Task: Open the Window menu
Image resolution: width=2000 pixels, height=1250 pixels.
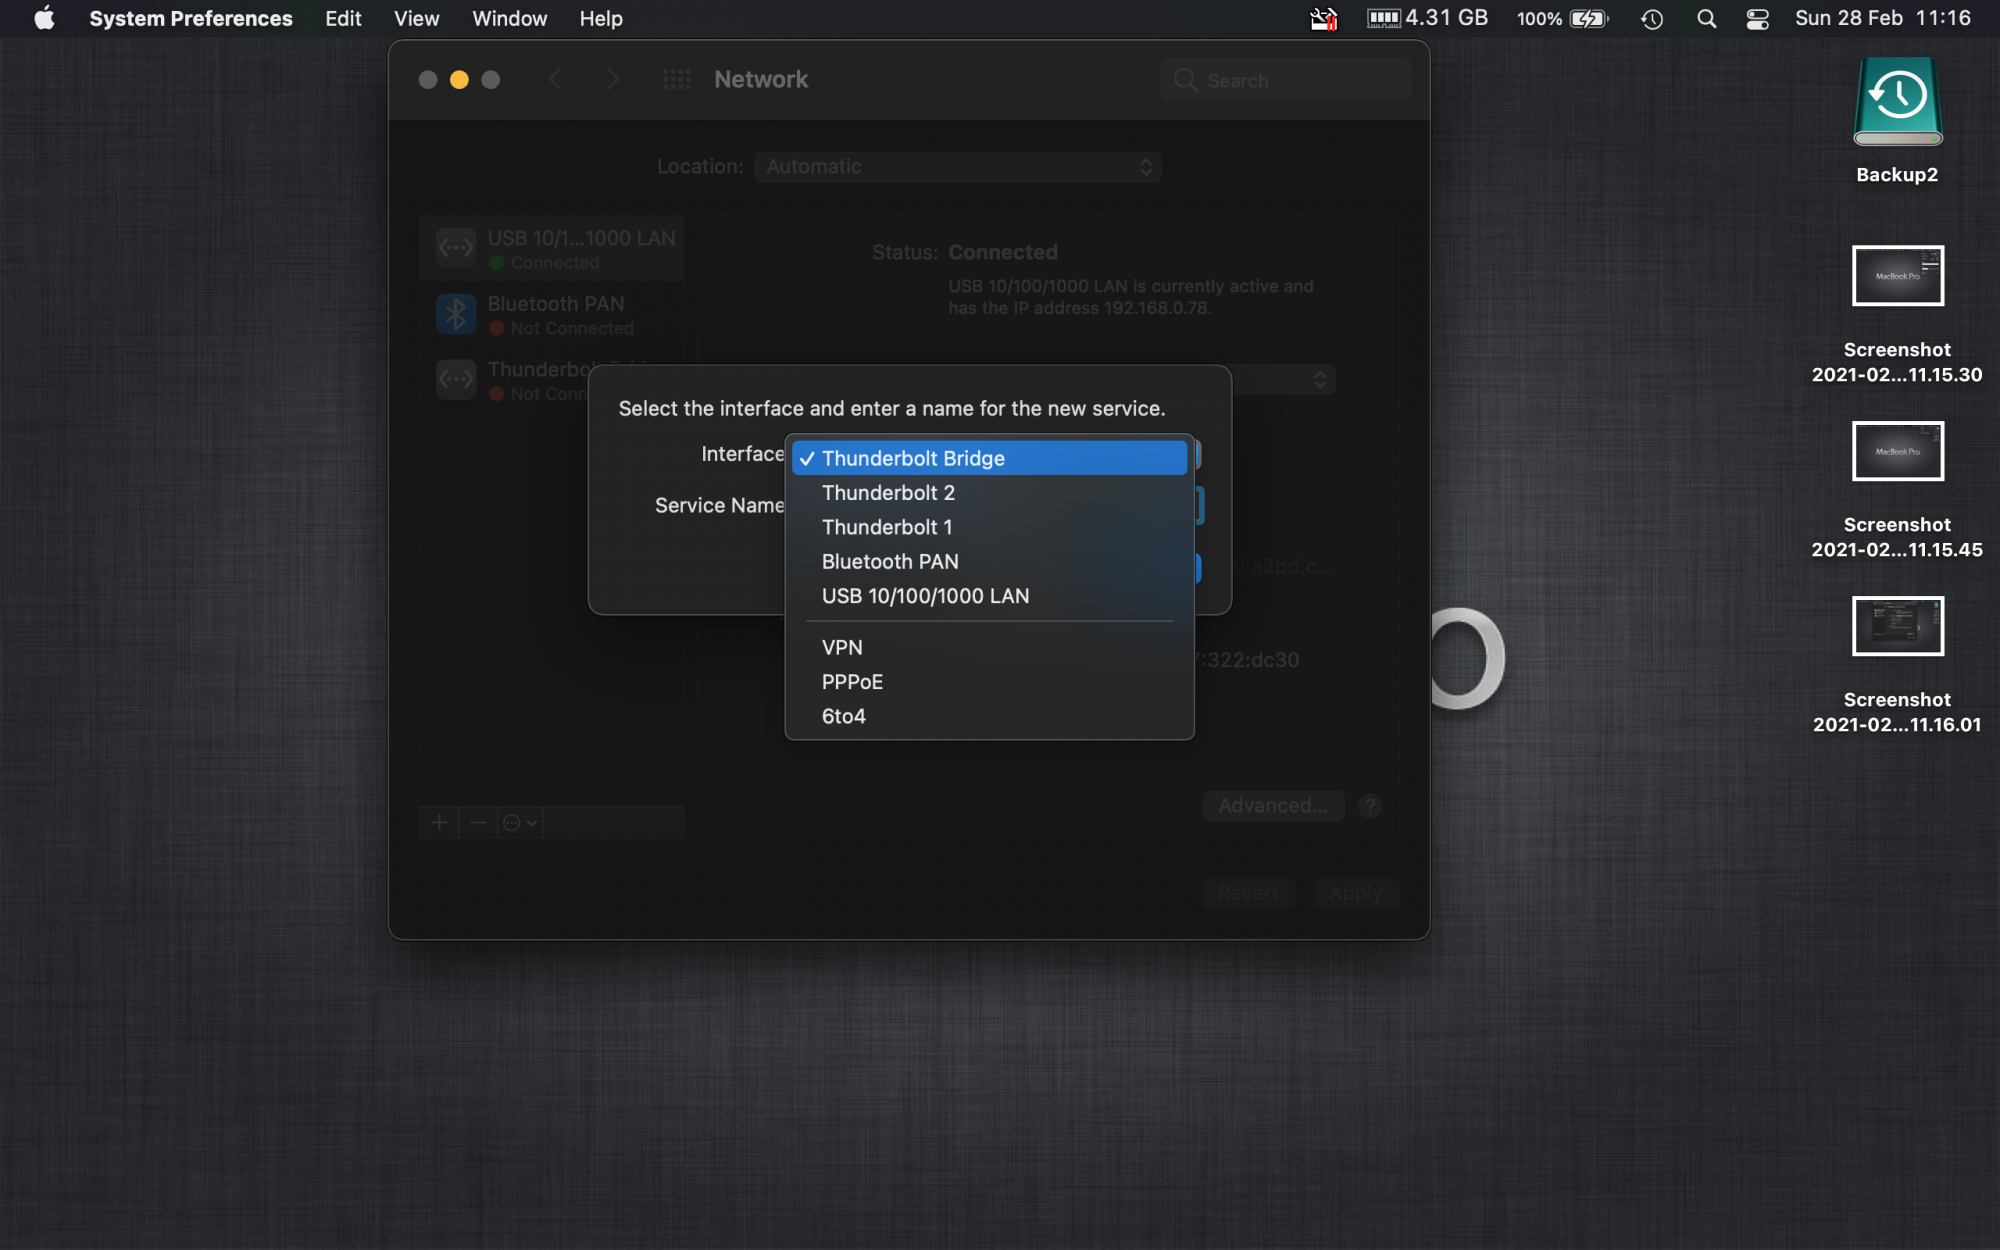Action: [x=509, y=18]
